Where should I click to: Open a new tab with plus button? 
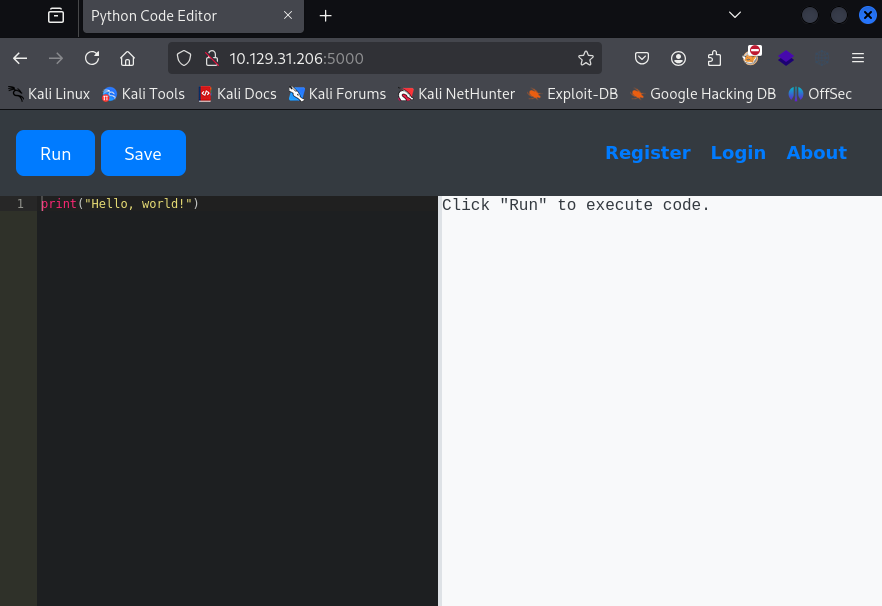click(325, 16)
